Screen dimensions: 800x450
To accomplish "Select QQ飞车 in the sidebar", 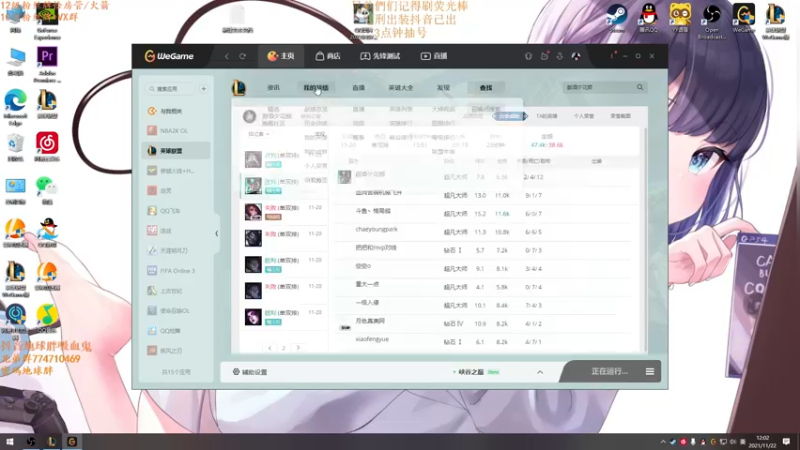I will (x=176, y=211).
